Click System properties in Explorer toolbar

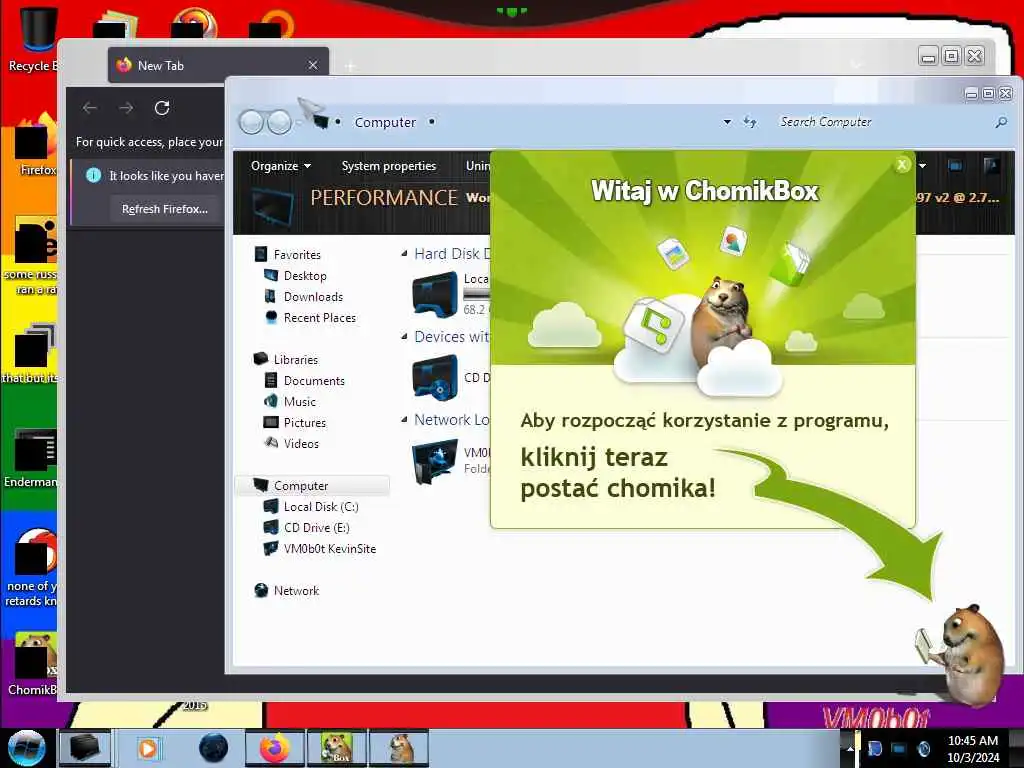(x=389, y=166)
